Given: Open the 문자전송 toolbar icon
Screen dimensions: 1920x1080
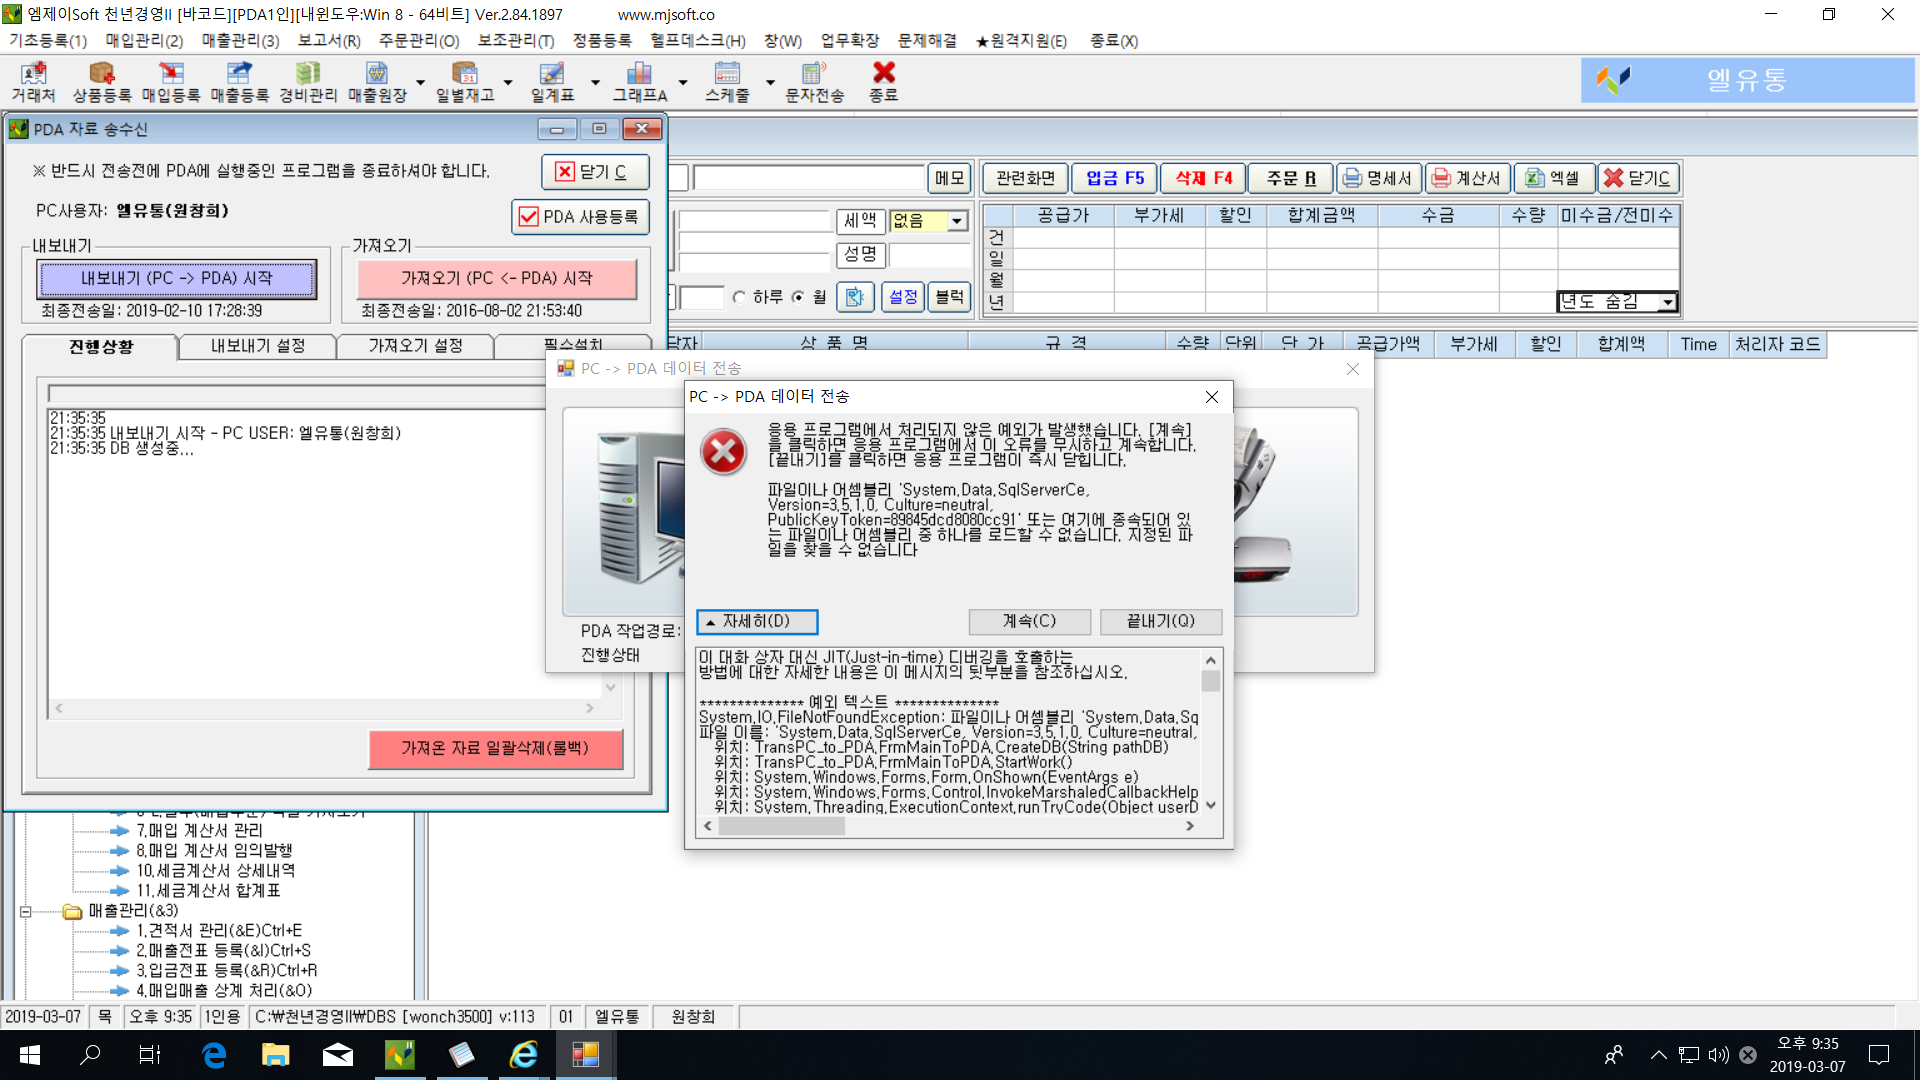Looking at the screenshot, I should coord(815,82).
